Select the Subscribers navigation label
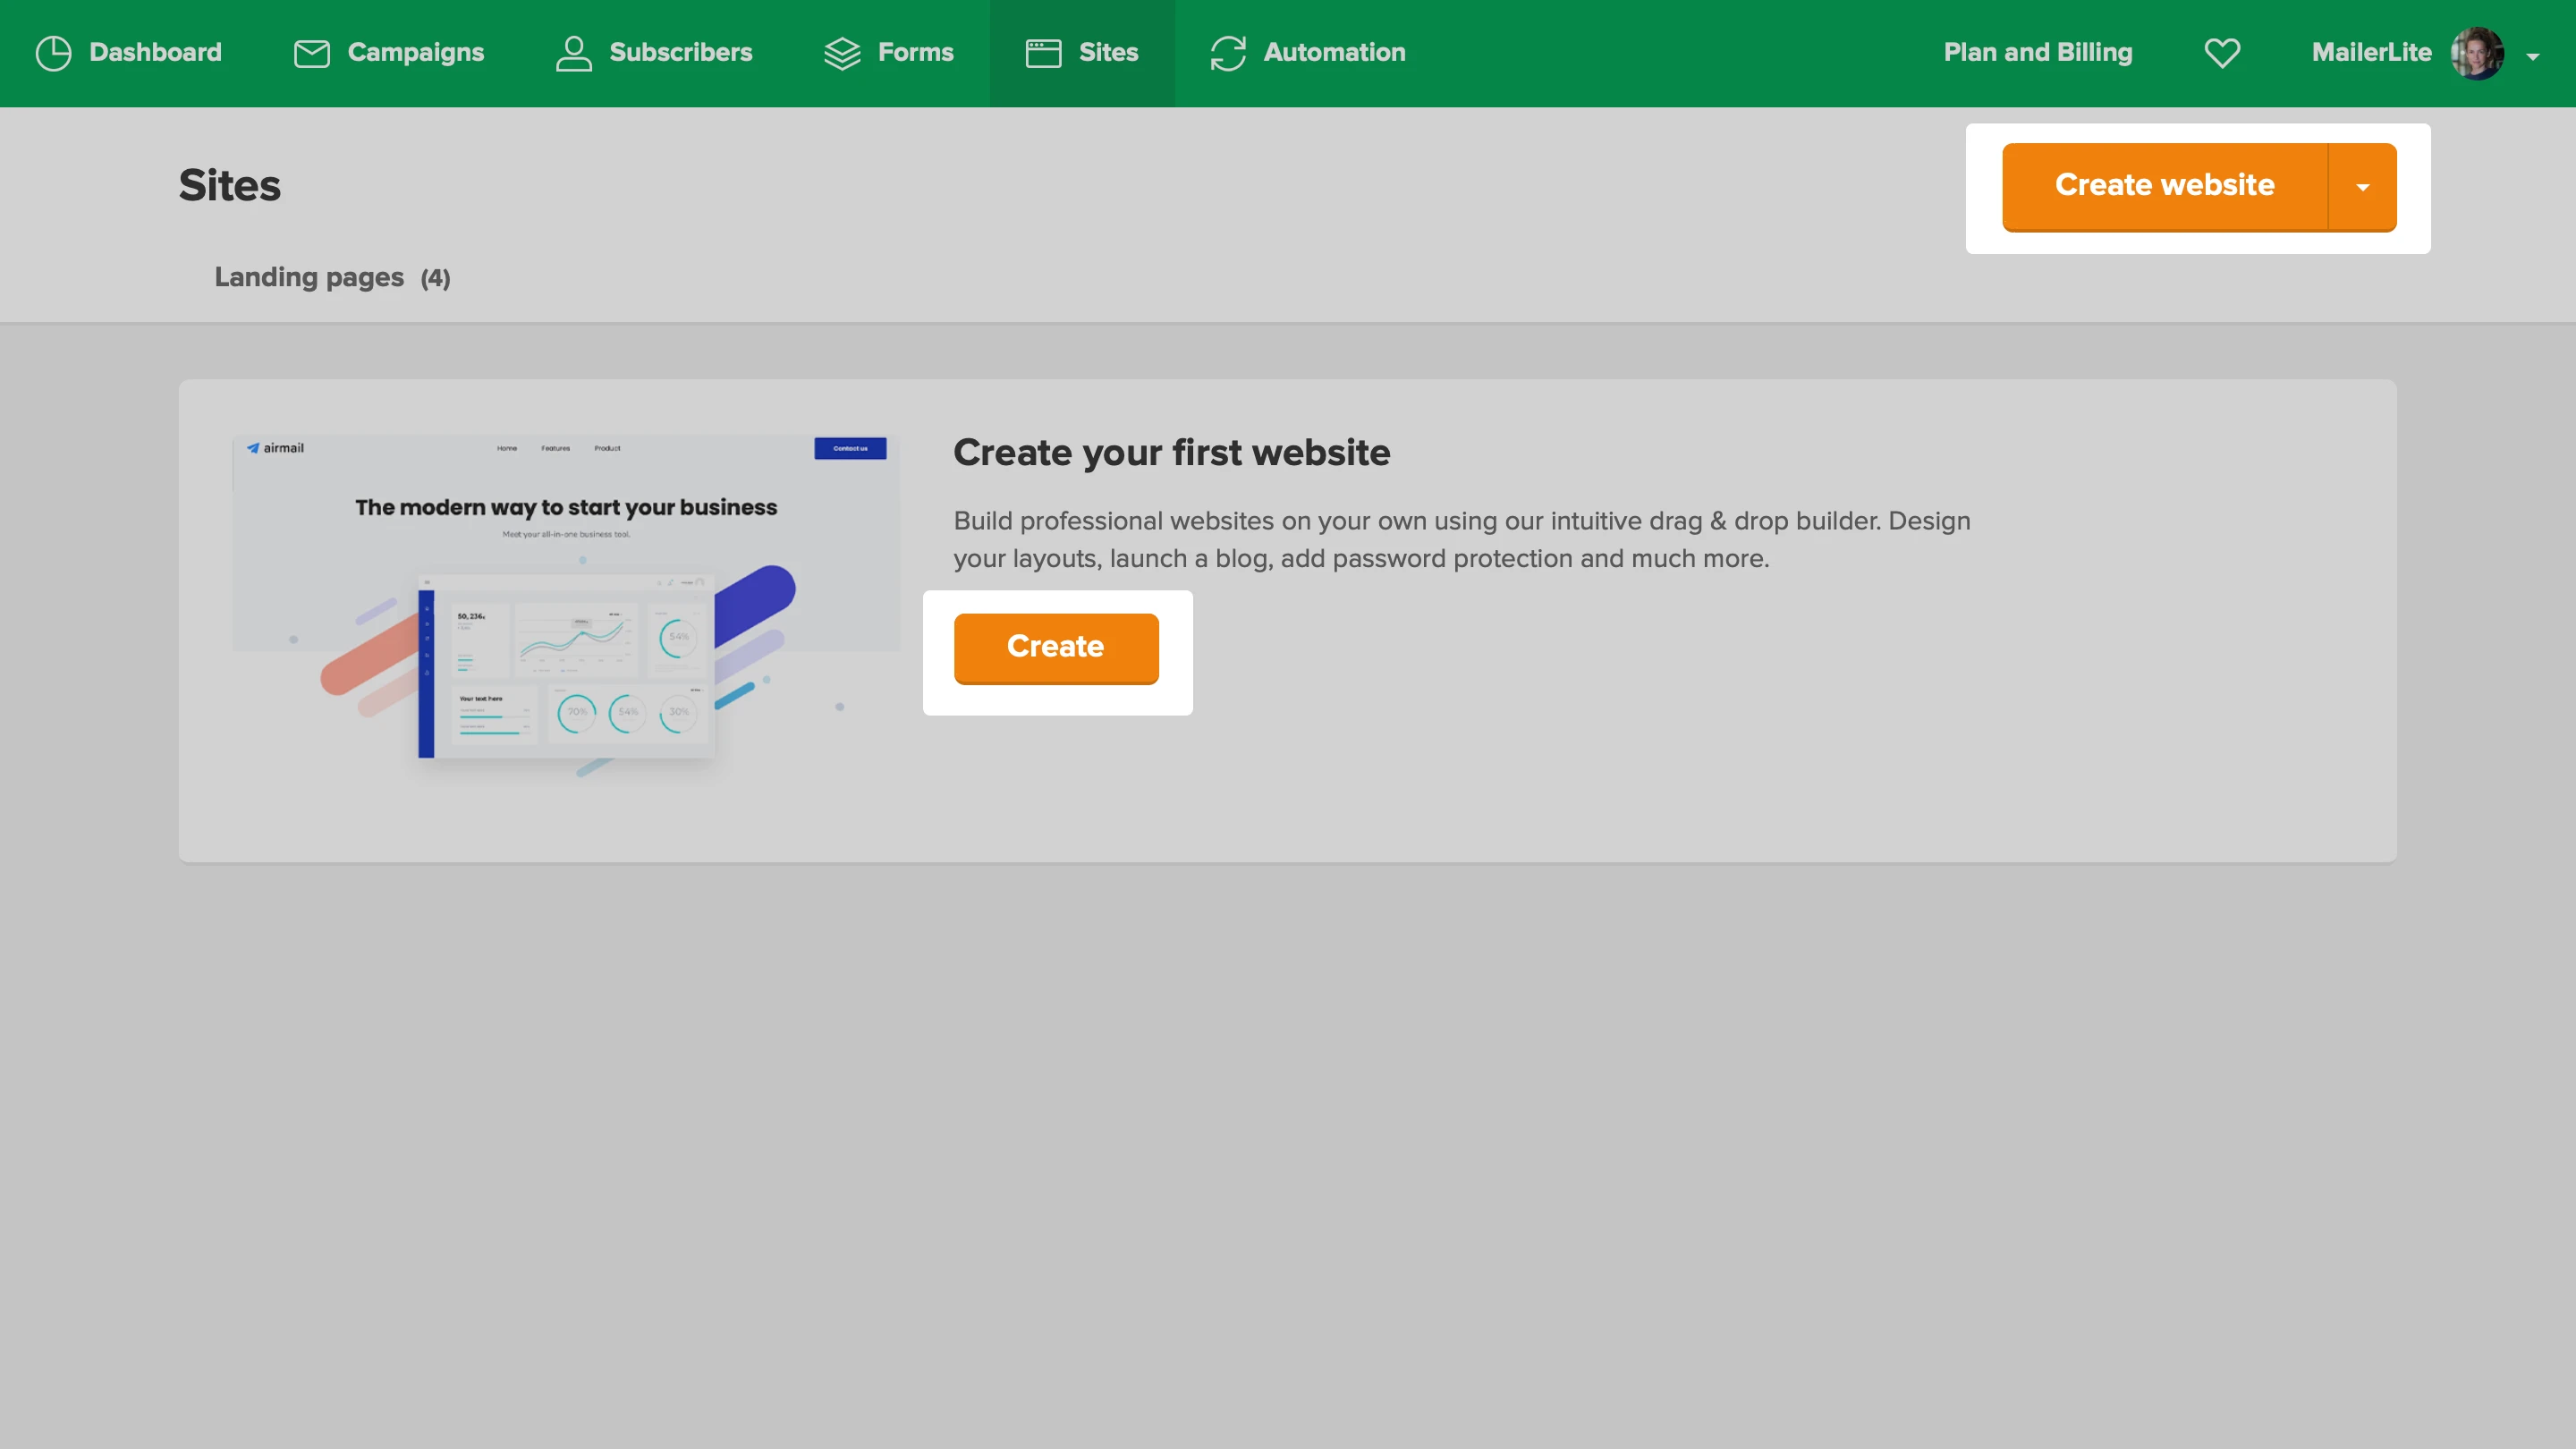Viewport: 2576px width, 1449px height. click(x=680, y=53)
